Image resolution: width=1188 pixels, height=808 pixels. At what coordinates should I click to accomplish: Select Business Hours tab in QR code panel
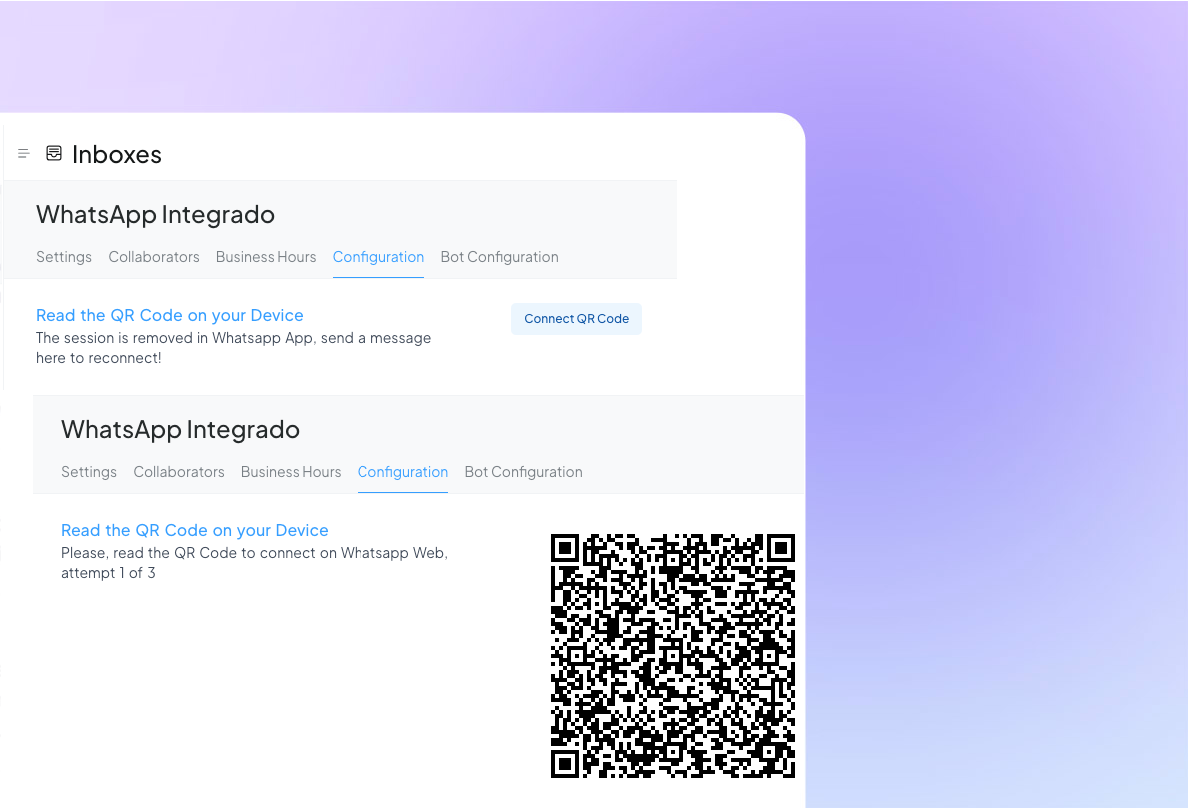291,472
